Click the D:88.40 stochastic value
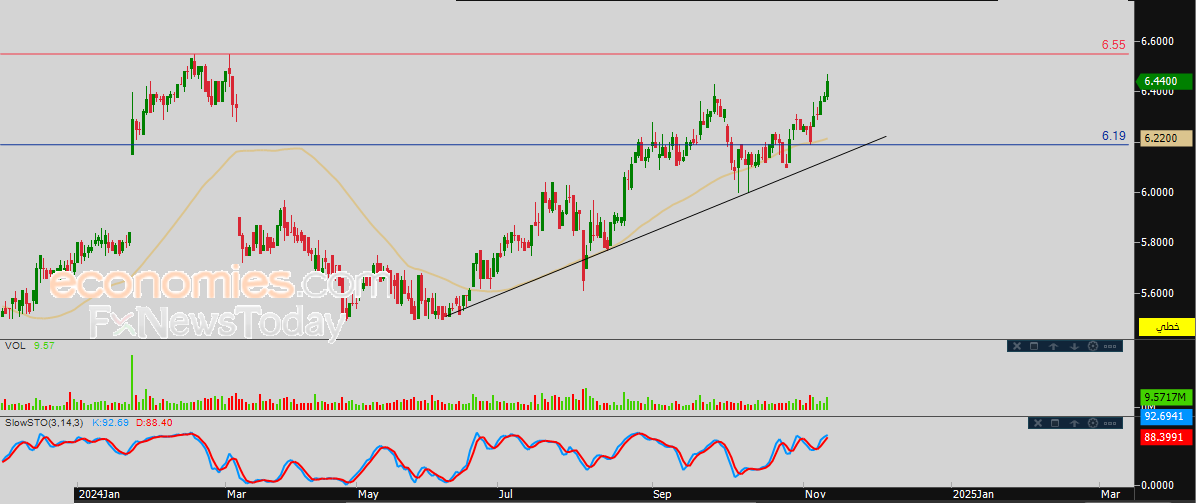Viewport: 1196px width, 504px height. tap(154, 422)
